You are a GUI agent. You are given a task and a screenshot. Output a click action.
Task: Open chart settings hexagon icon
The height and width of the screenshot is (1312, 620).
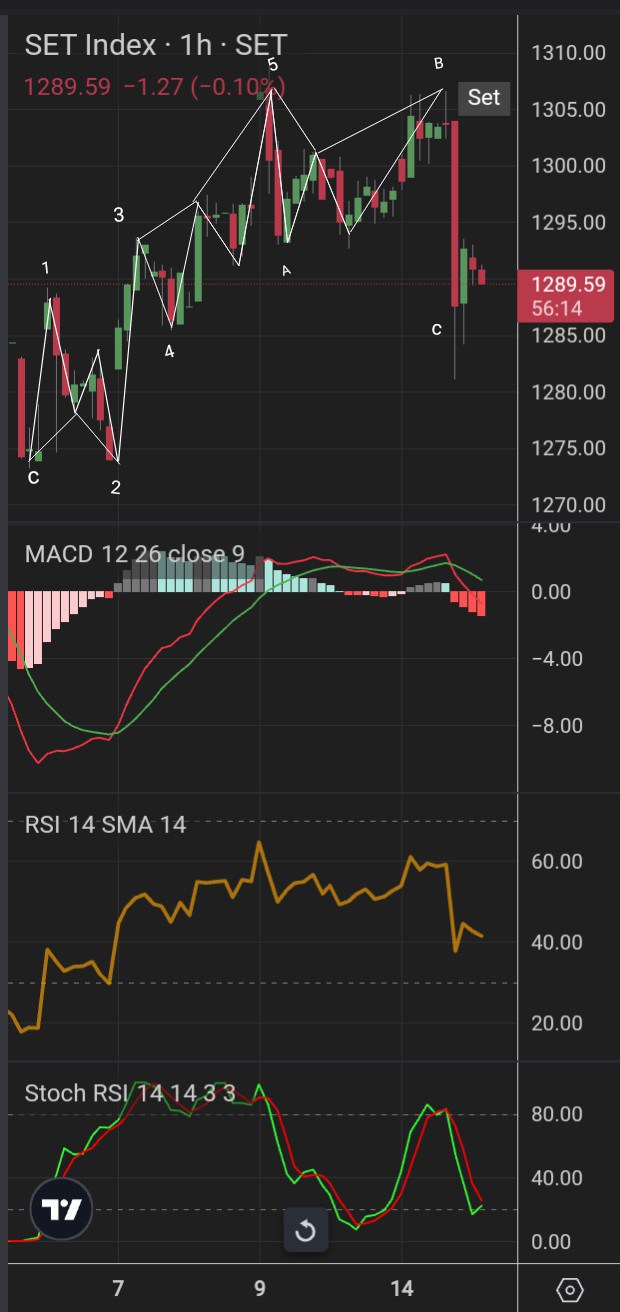[569, 1289]
